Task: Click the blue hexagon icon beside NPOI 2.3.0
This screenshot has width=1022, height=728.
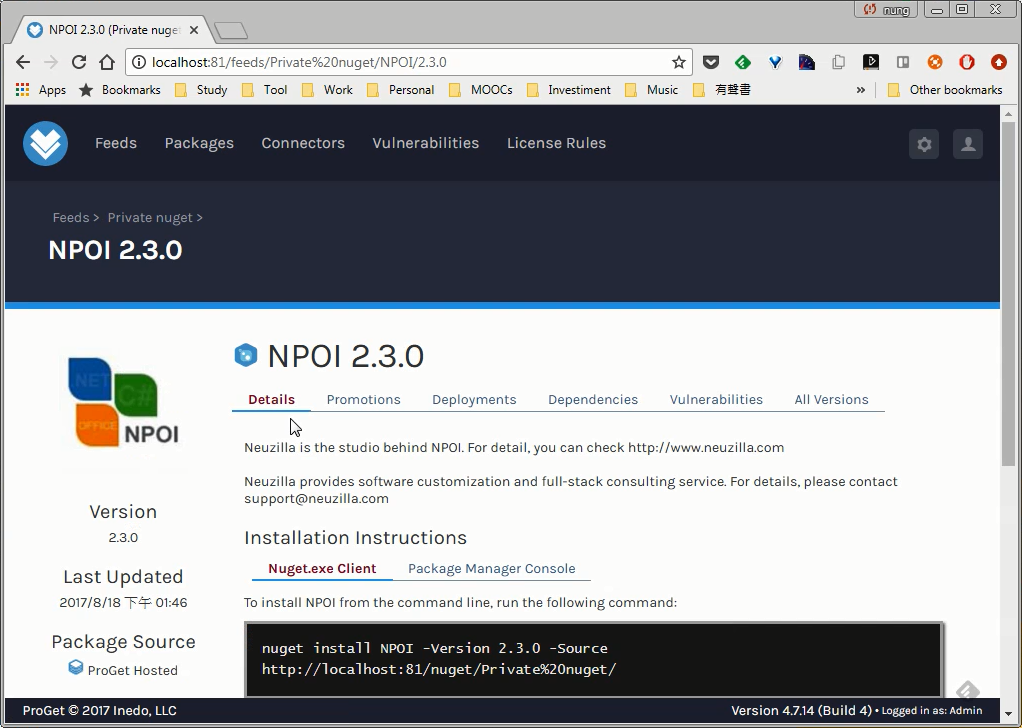Action: click(x=246, y=355)
